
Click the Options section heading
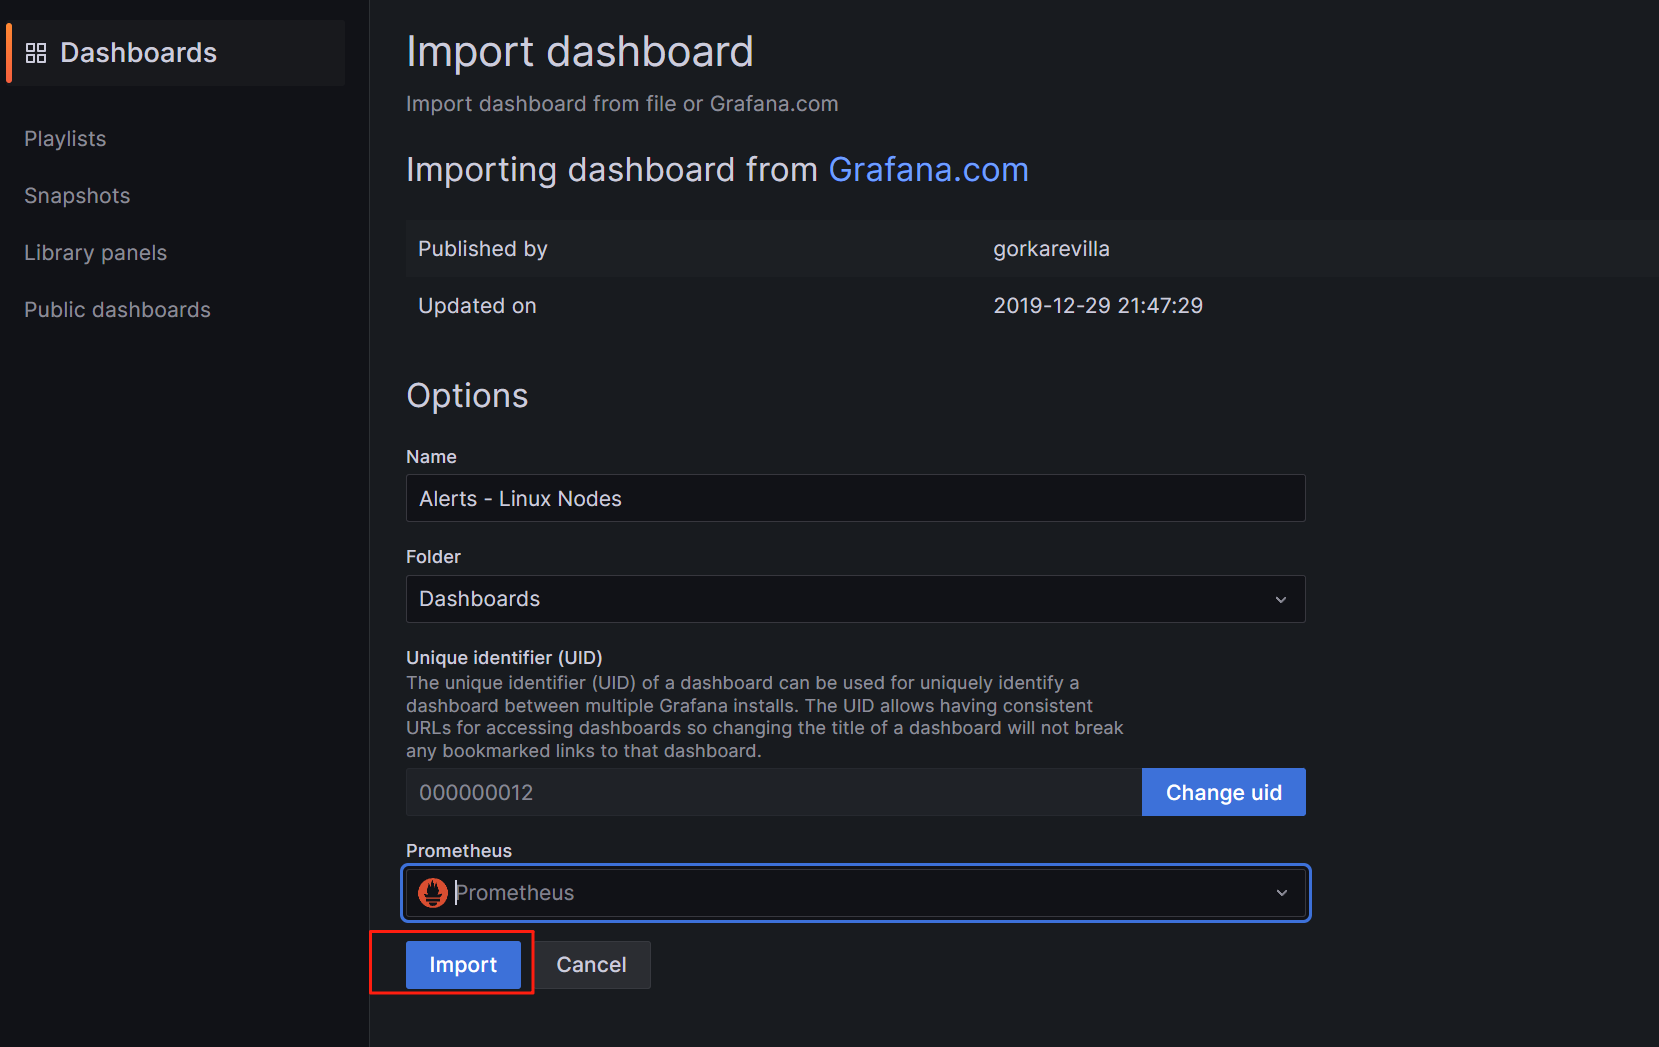467,396
